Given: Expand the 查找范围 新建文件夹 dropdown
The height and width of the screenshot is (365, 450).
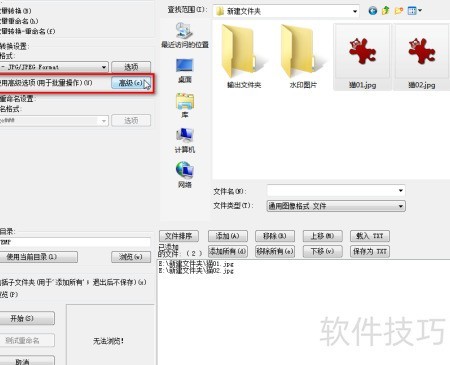Looking at the screenshot, I should click(355, 11).
